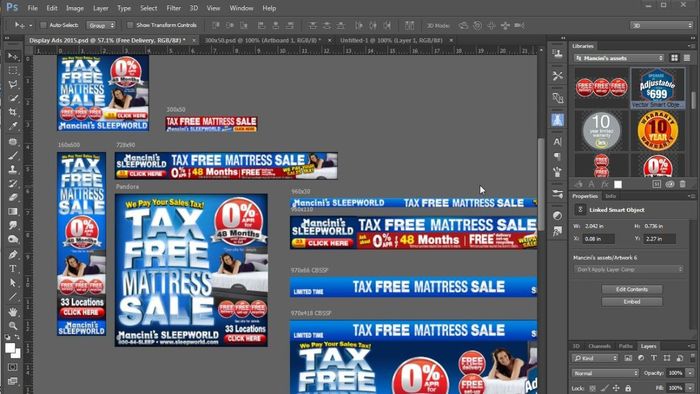Select the Brush tool

pos(12,155)
